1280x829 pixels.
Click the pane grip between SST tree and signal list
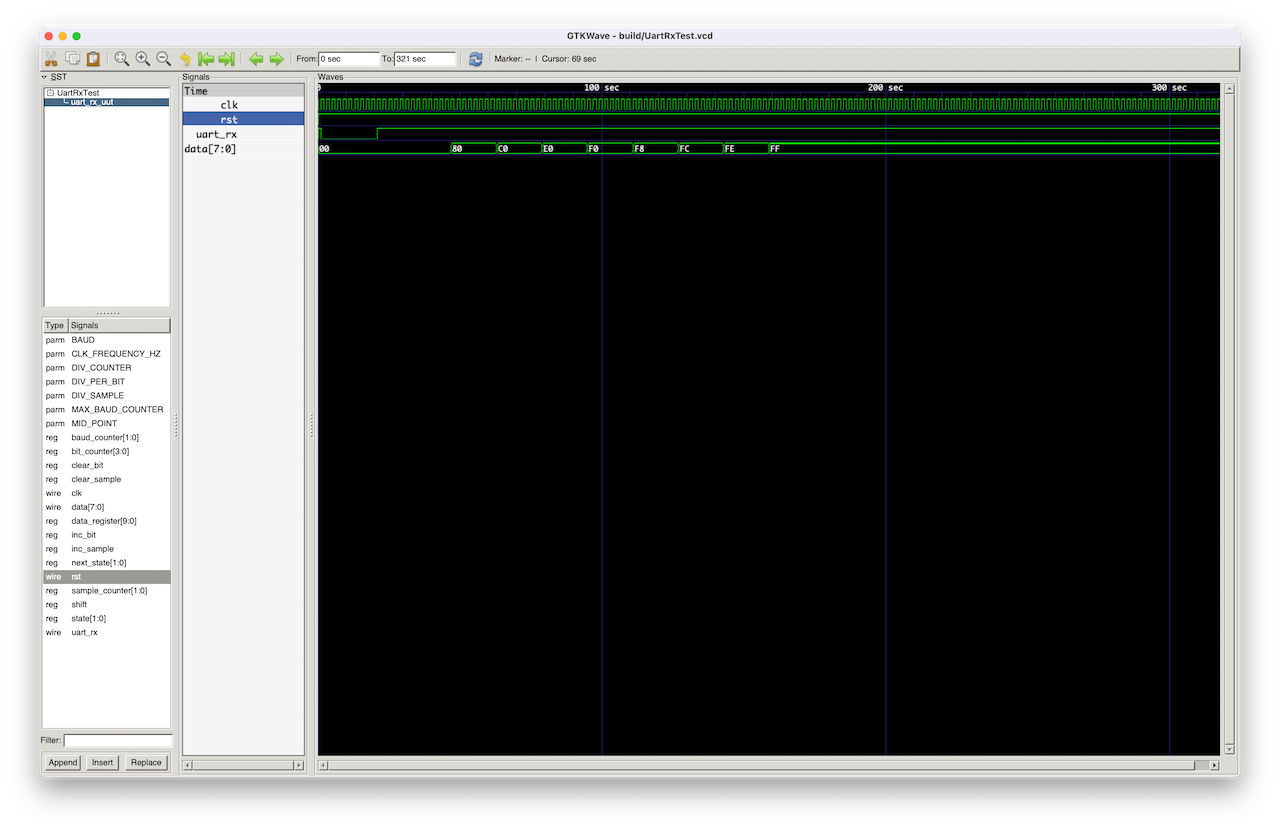click(x=107, y=313)
